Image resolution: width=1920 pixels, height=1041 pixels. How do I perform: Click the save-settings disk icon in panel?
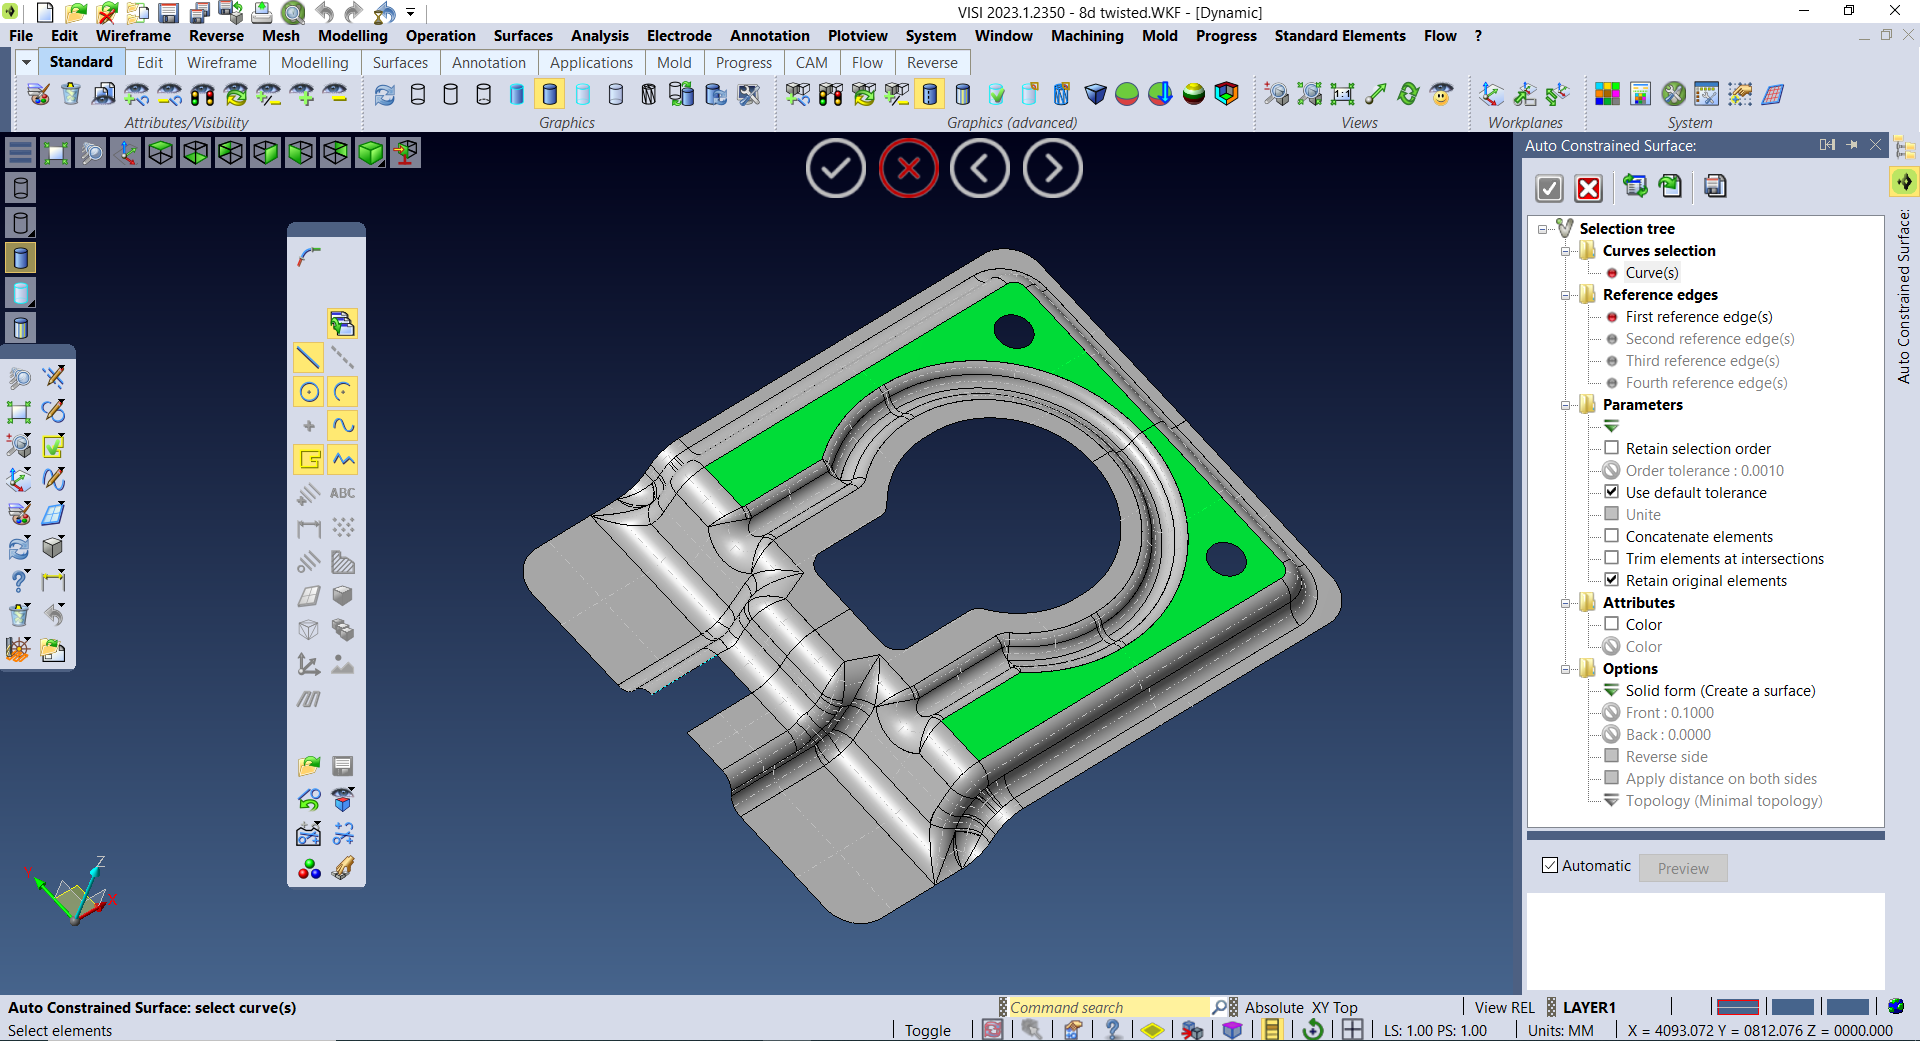tap(1715, 187)
